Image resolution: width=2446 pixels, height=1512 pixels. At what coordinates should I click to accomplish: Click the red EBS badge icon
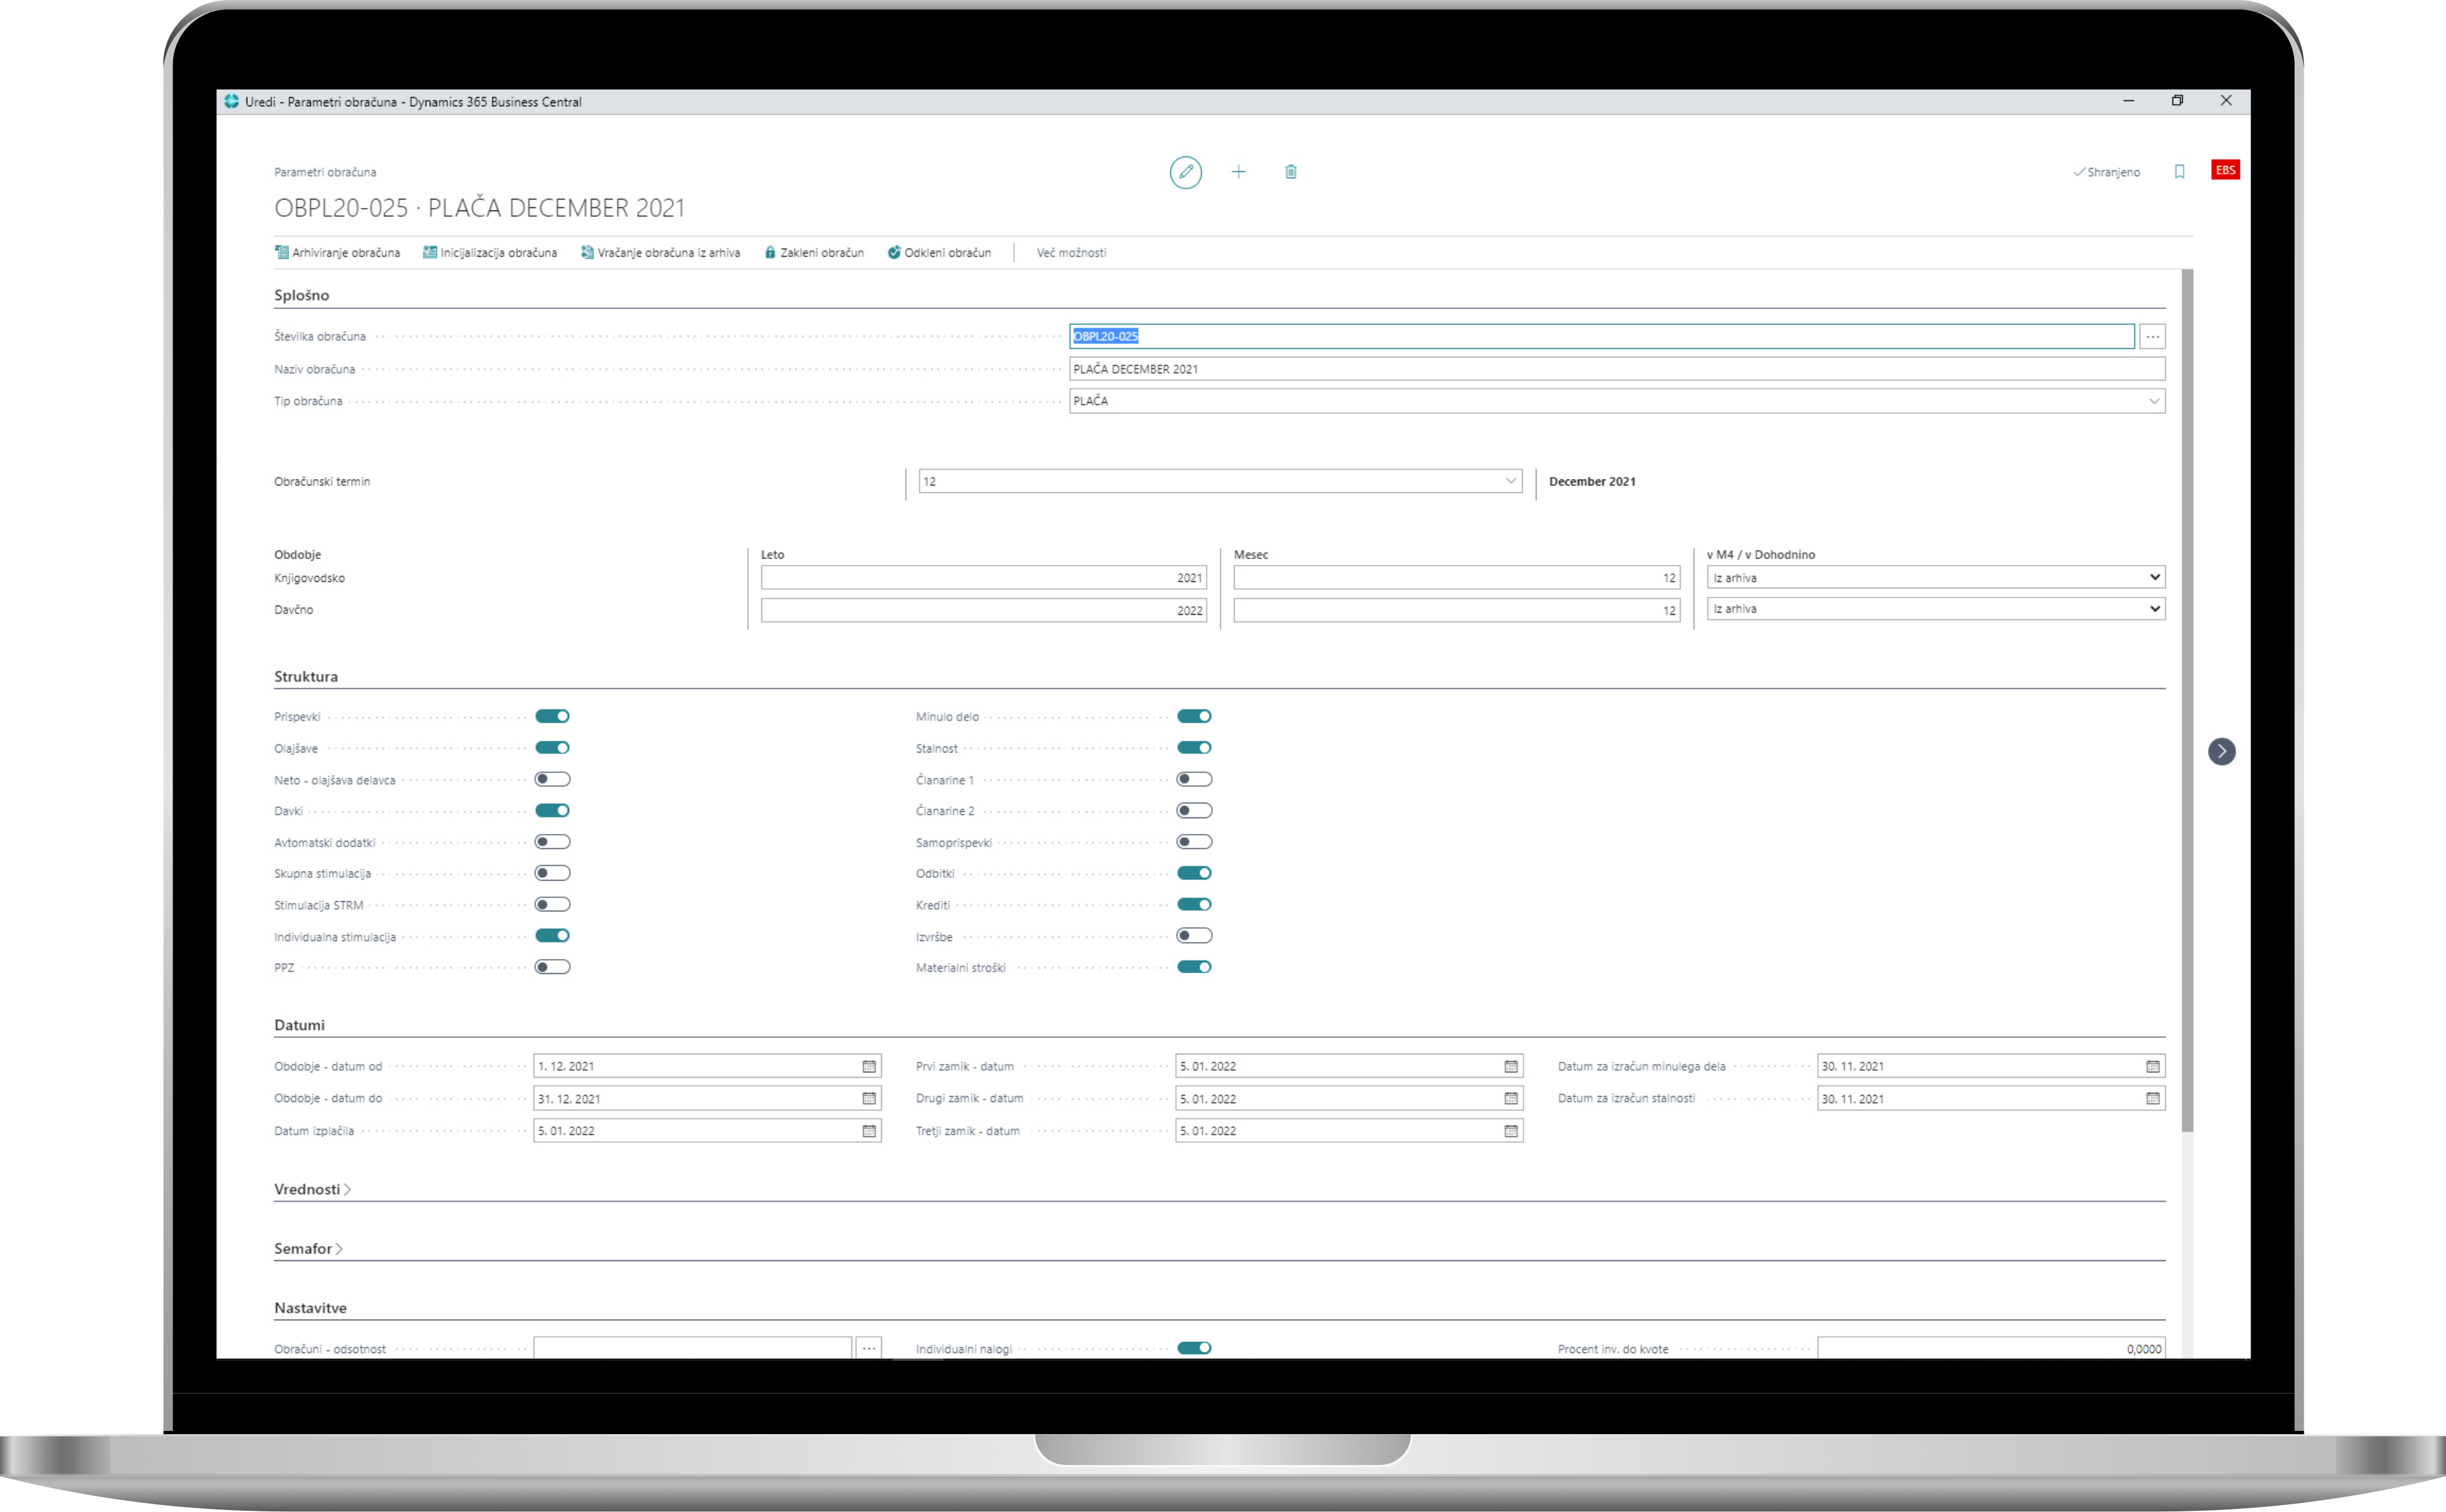[x=2225, y=170]
